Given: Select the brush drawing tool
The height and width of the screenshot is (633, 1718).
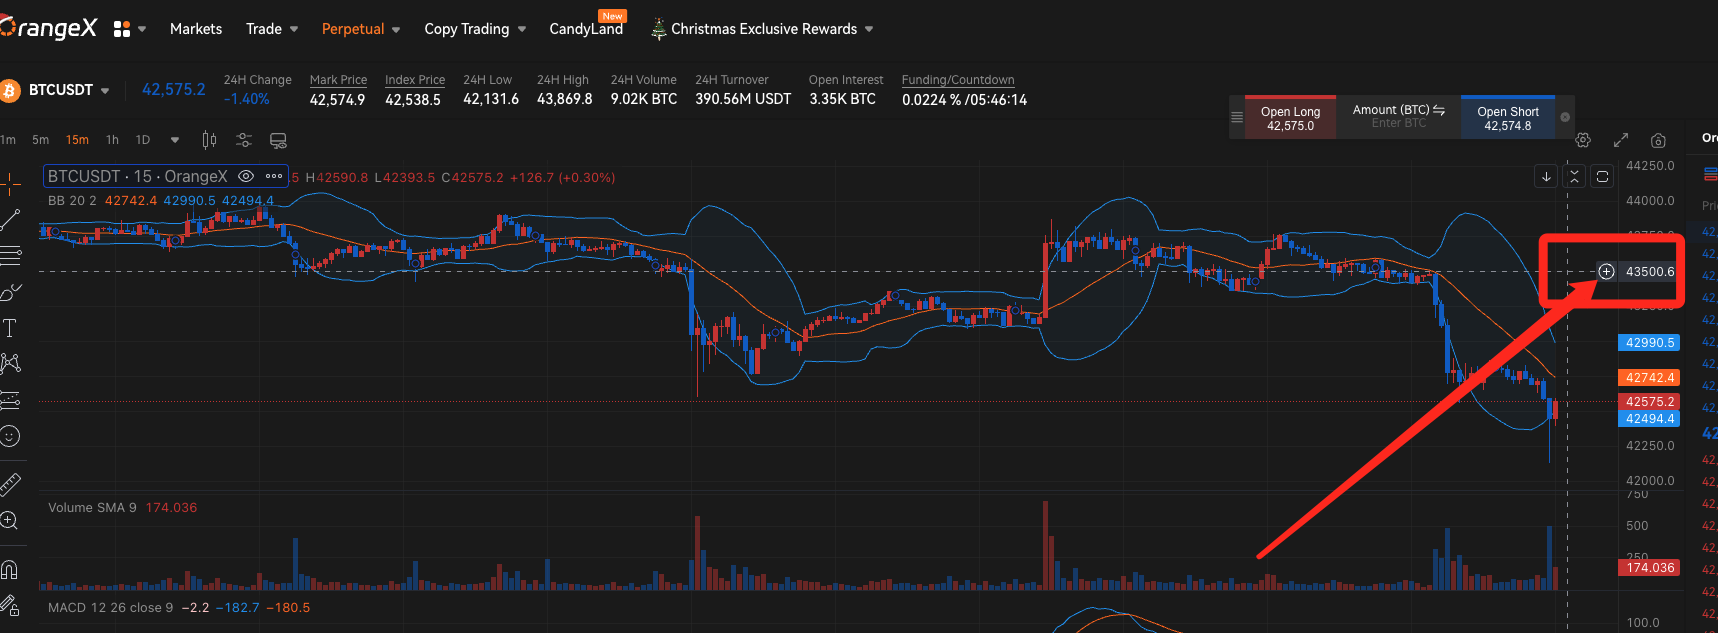Looking at the screenshot, I should tap(10, 291).
